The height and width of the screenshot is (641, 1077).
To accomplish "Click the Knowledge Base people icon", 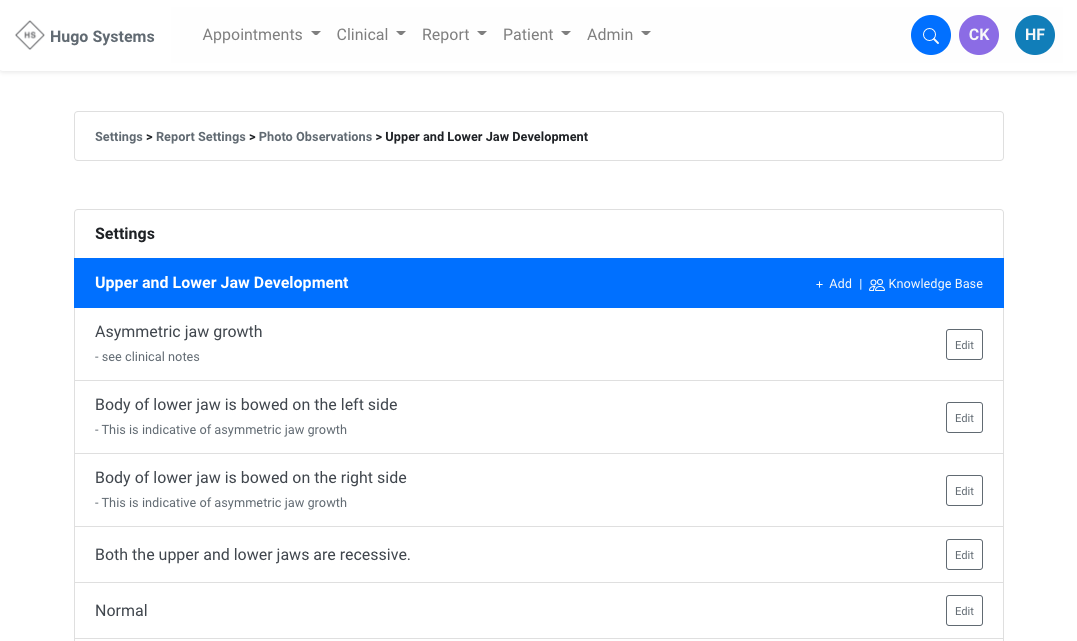I will click(x=877, y=285).
